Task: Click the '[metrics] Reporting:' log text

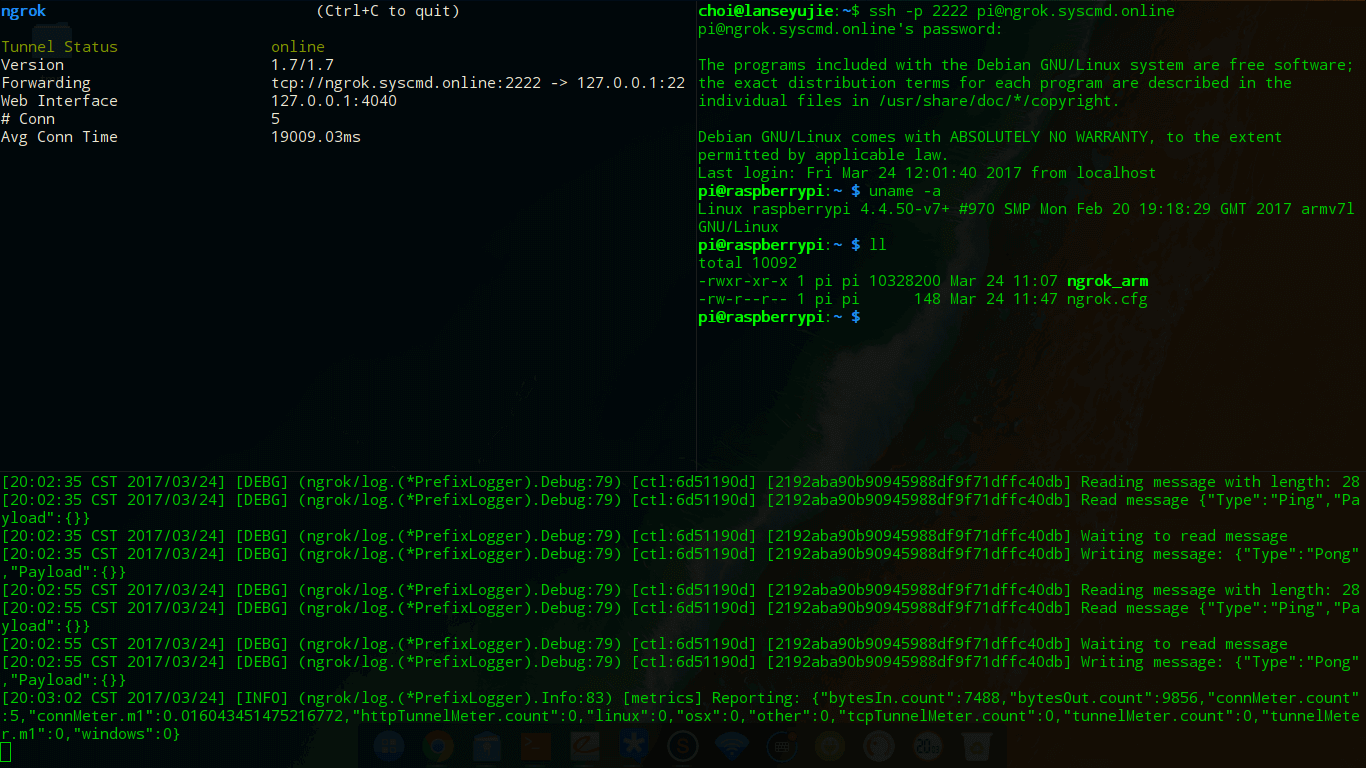Action: [x=711, y=698]
